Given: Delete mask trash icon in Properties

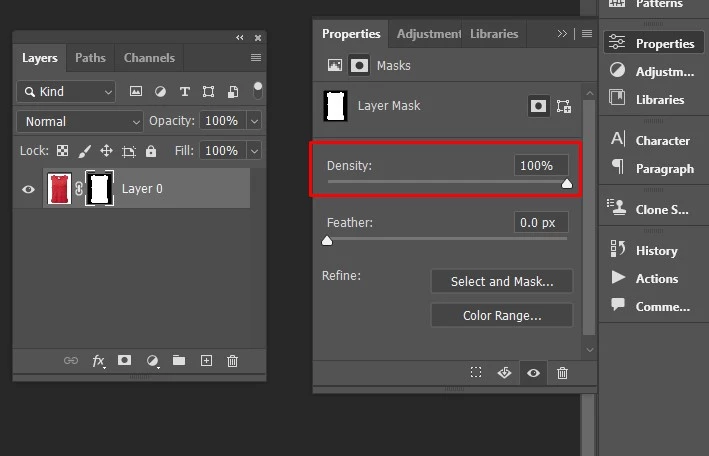Looking at the screenshot, I should (562, 373).
